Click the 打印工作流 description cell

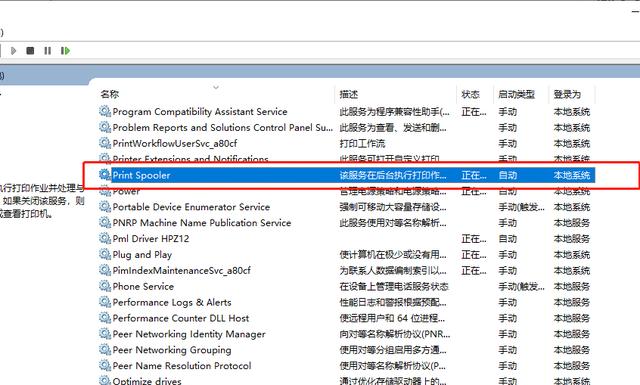(x=362, y=143)
